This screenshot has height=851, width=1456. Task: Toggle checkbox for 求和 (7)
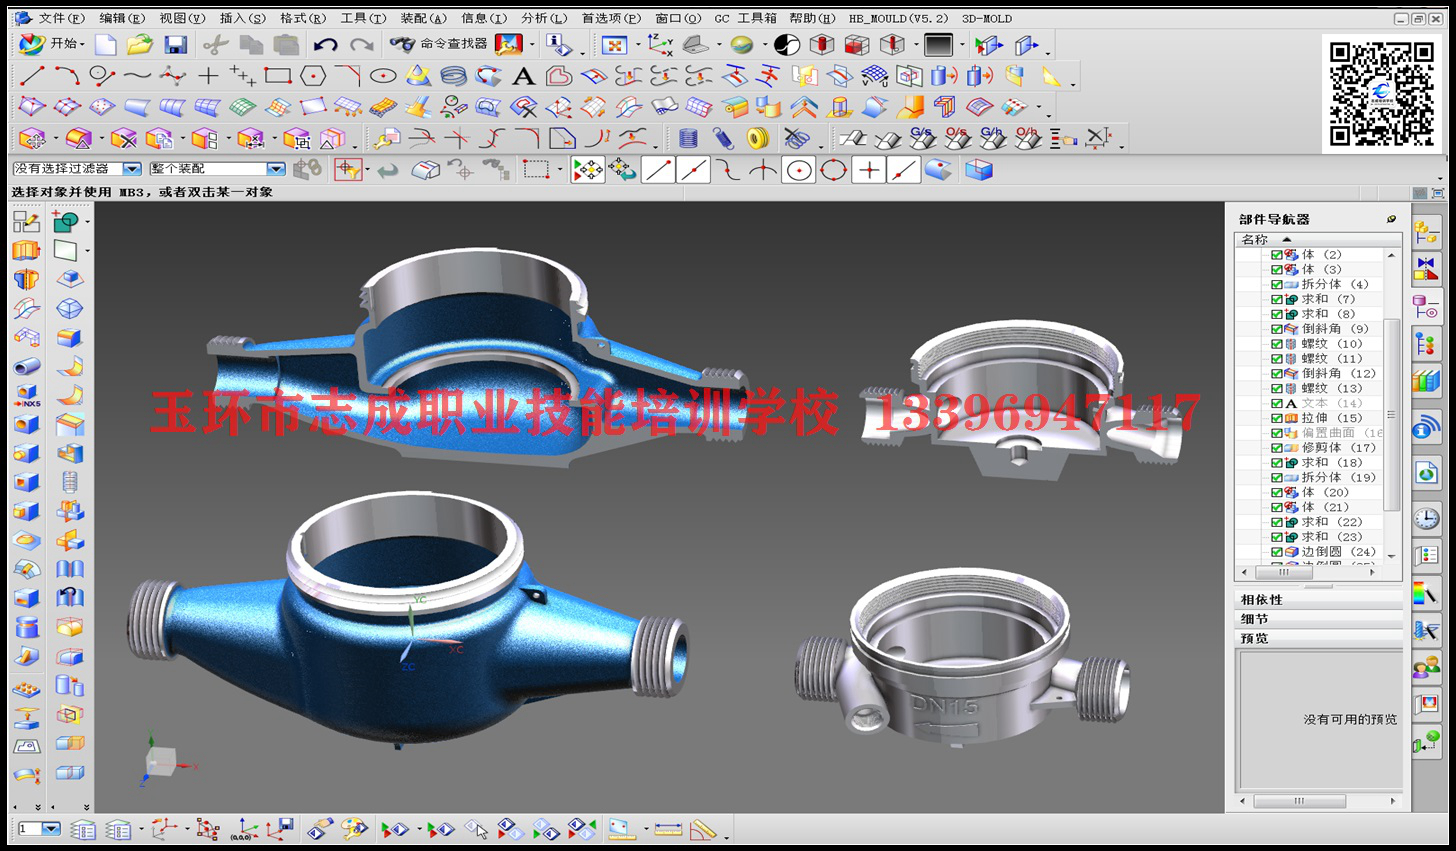1277,299
